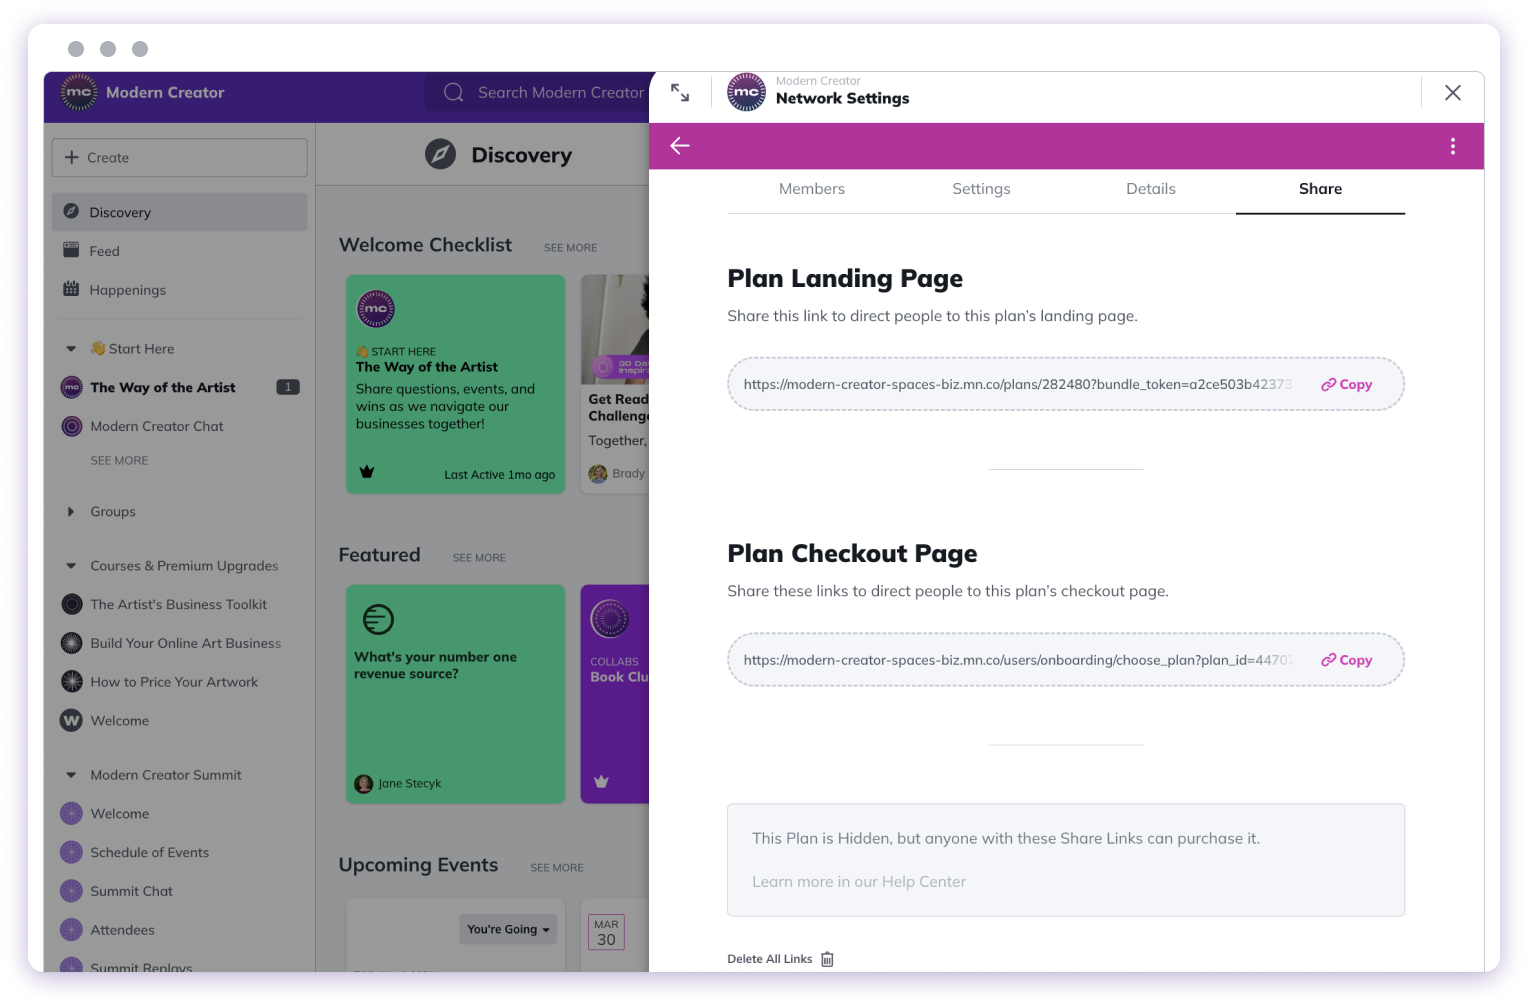Switch to the Members tab

pos(812,189)
